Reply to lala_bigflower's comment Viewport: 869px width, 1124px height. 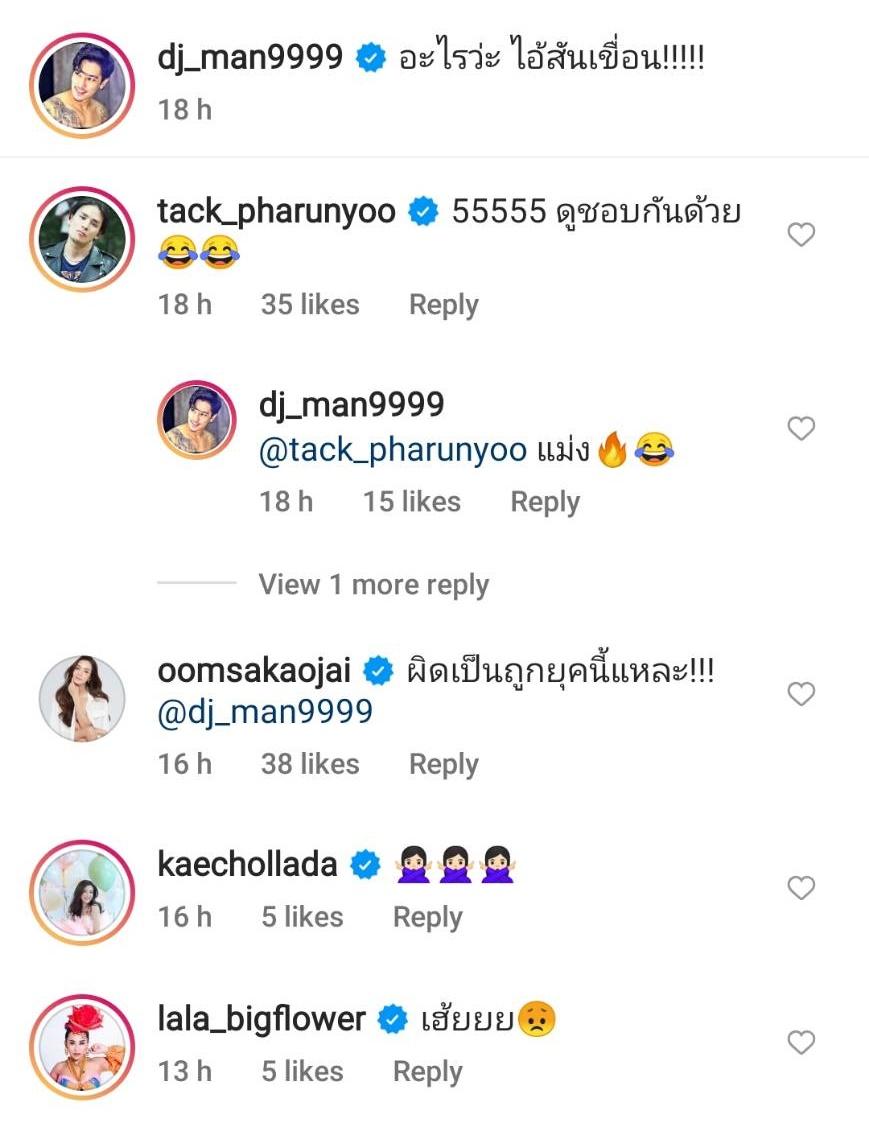427,1072
